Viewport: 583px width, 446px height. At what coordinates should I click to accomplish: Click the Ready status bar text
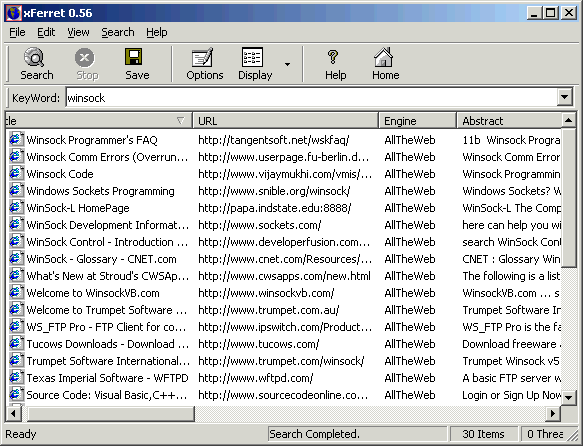coord(21,434)
